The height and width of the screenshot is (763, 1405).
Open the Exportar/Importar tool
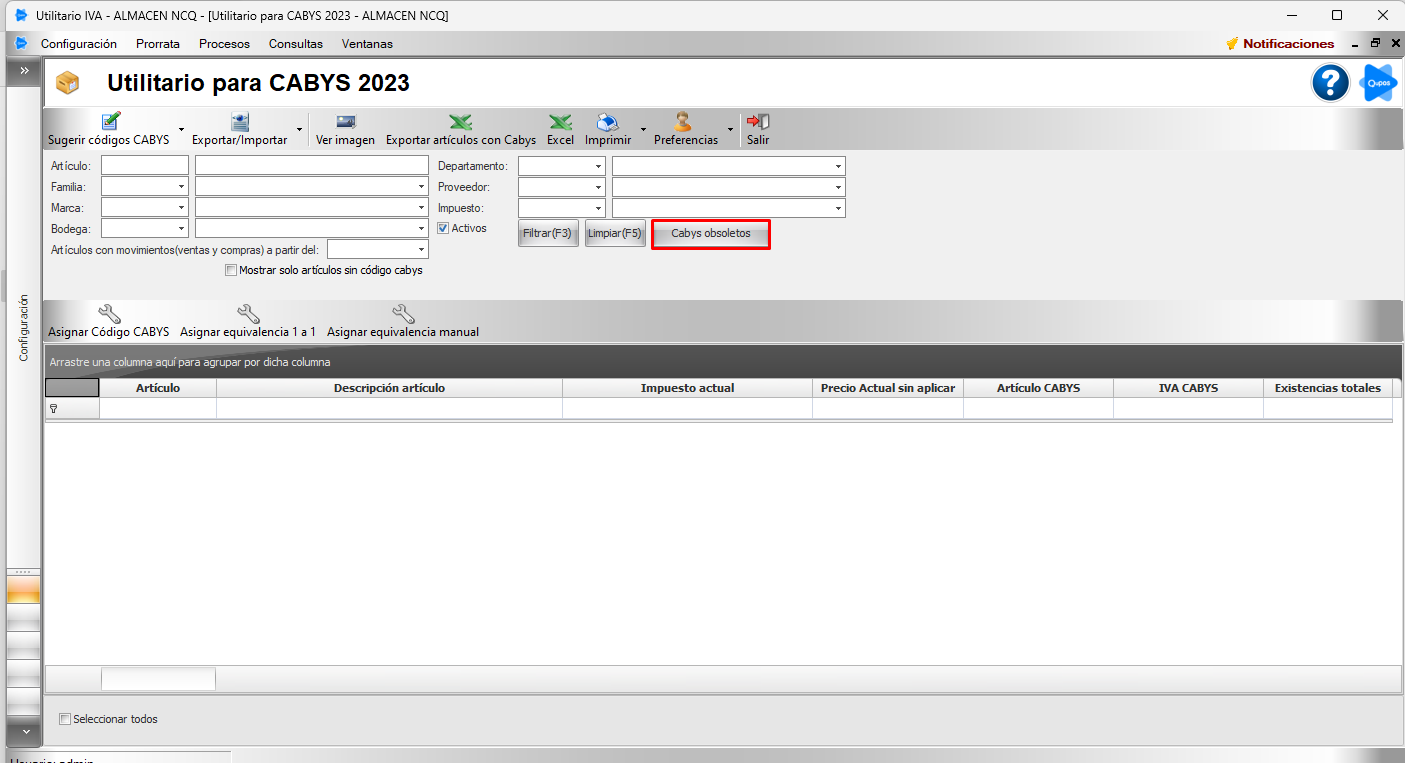(240, 122)
